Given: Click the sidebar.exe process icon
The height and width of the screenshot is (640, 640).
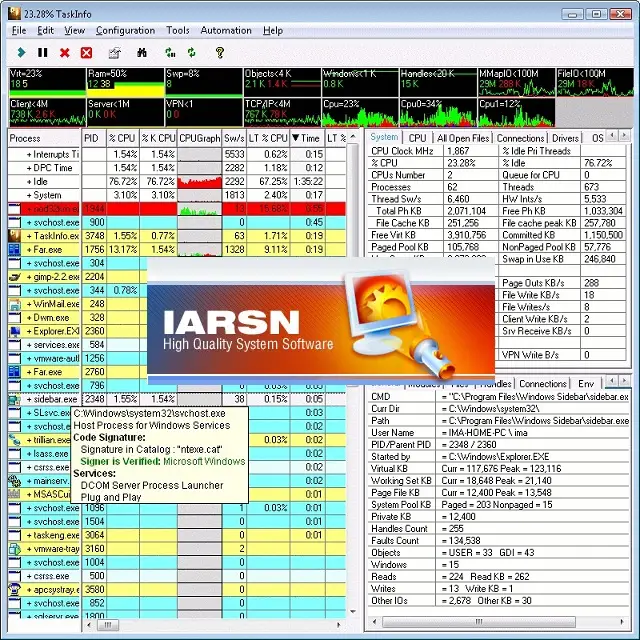Looking at the screenshot, I should [x=15, y=399].
